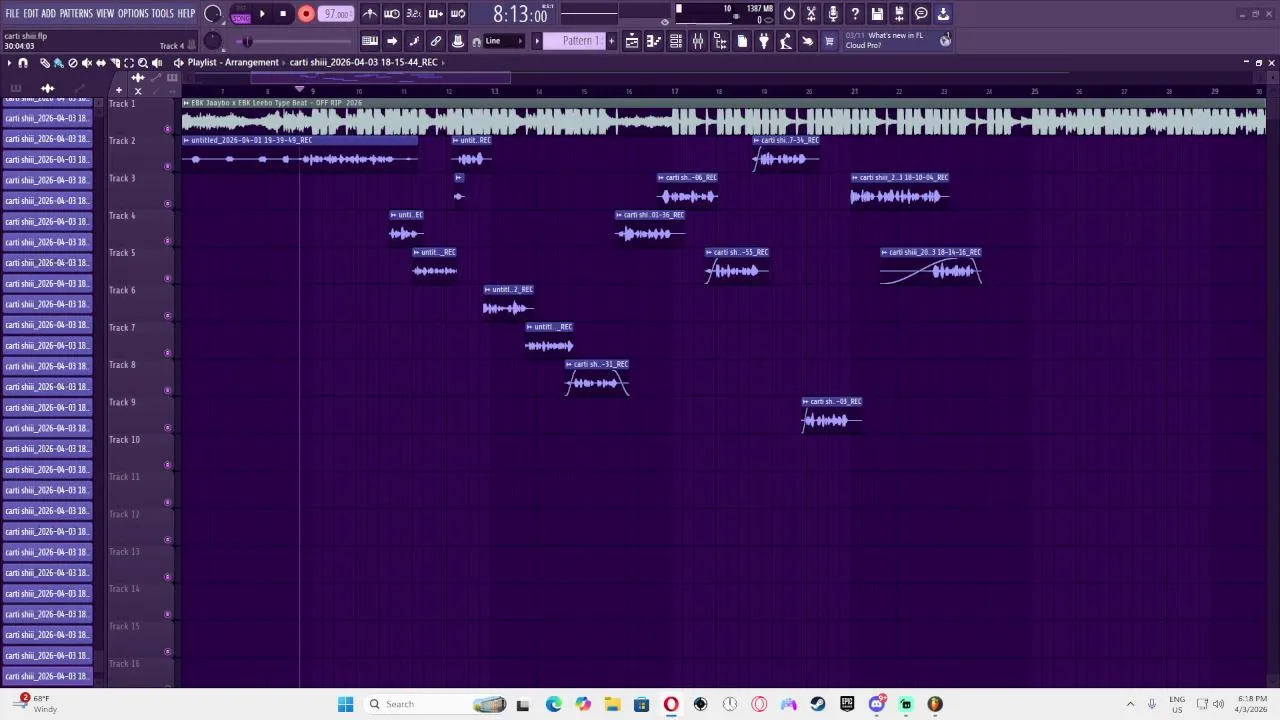Toggle auto-scroll arrow icon

[x=392, y=41]
